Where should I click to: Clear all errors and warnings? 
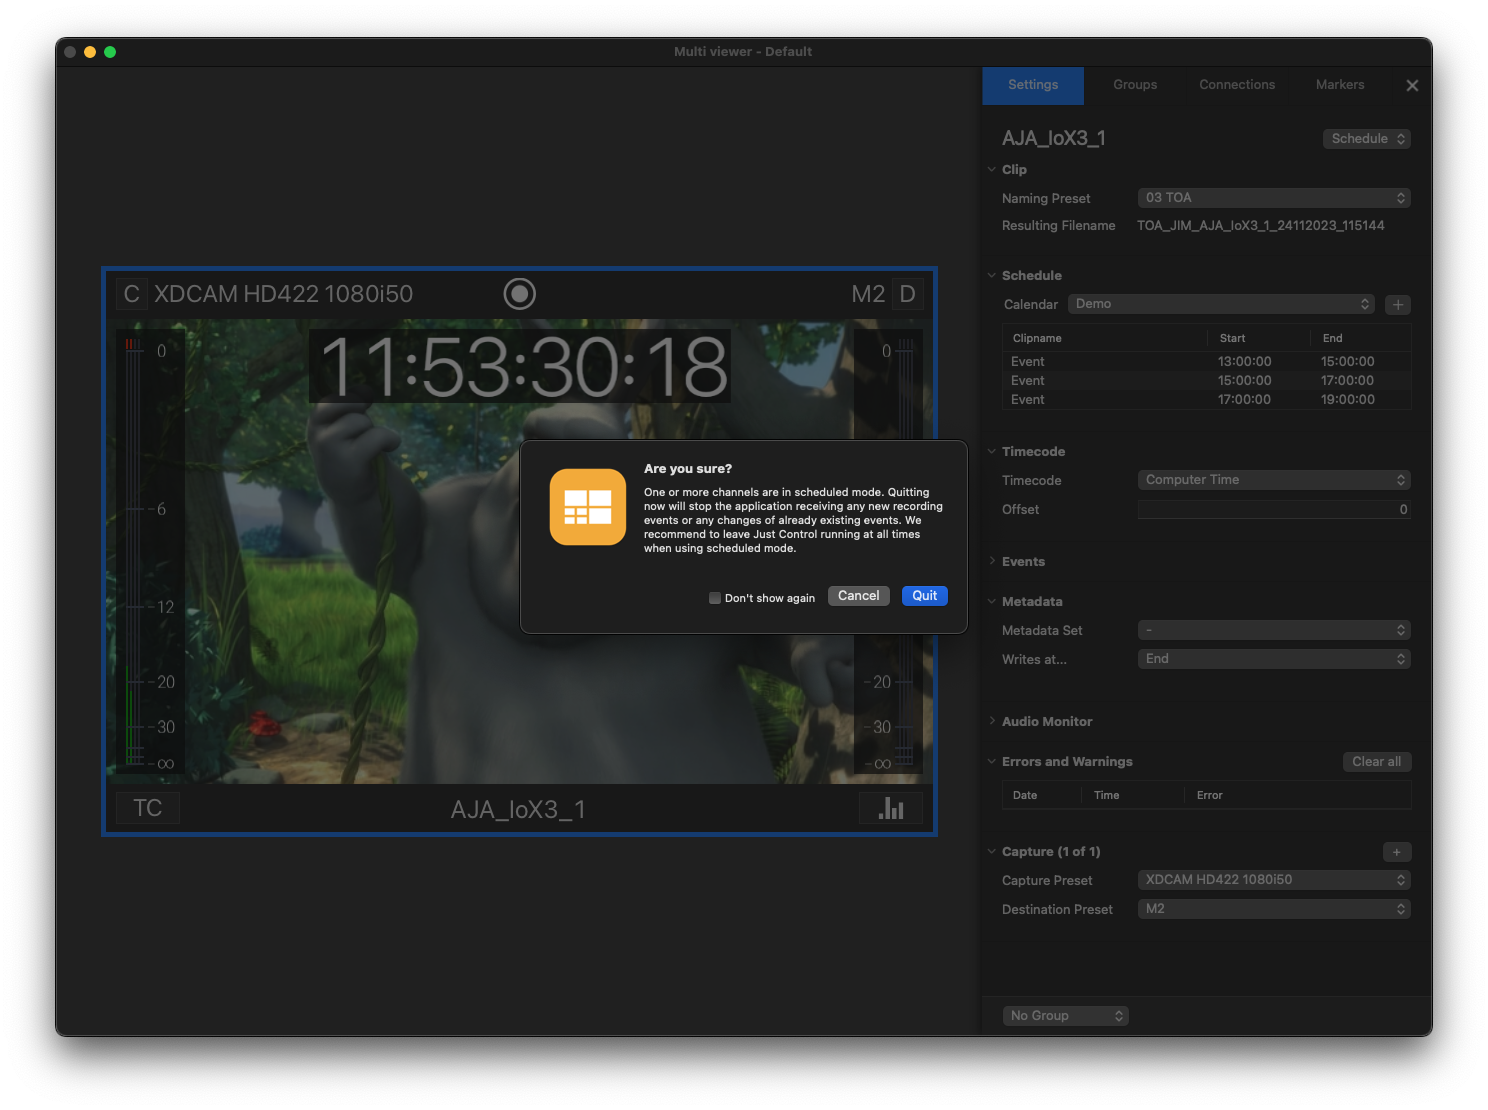point(1376,762)
